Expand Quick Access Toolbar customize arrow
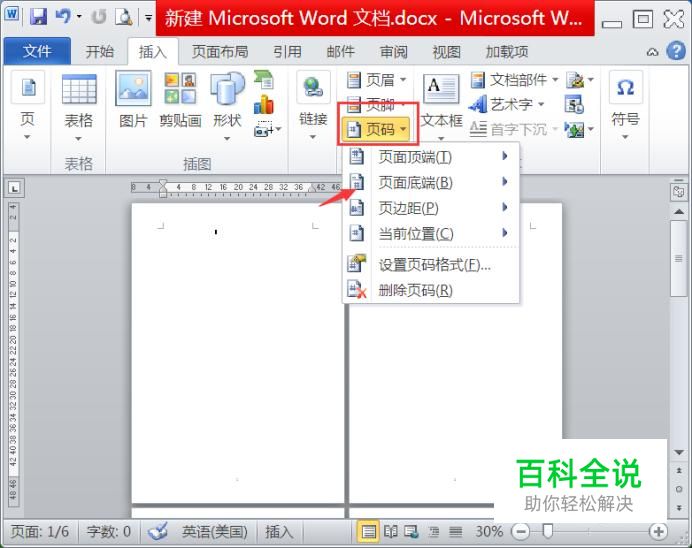 (x=148, y=18)
